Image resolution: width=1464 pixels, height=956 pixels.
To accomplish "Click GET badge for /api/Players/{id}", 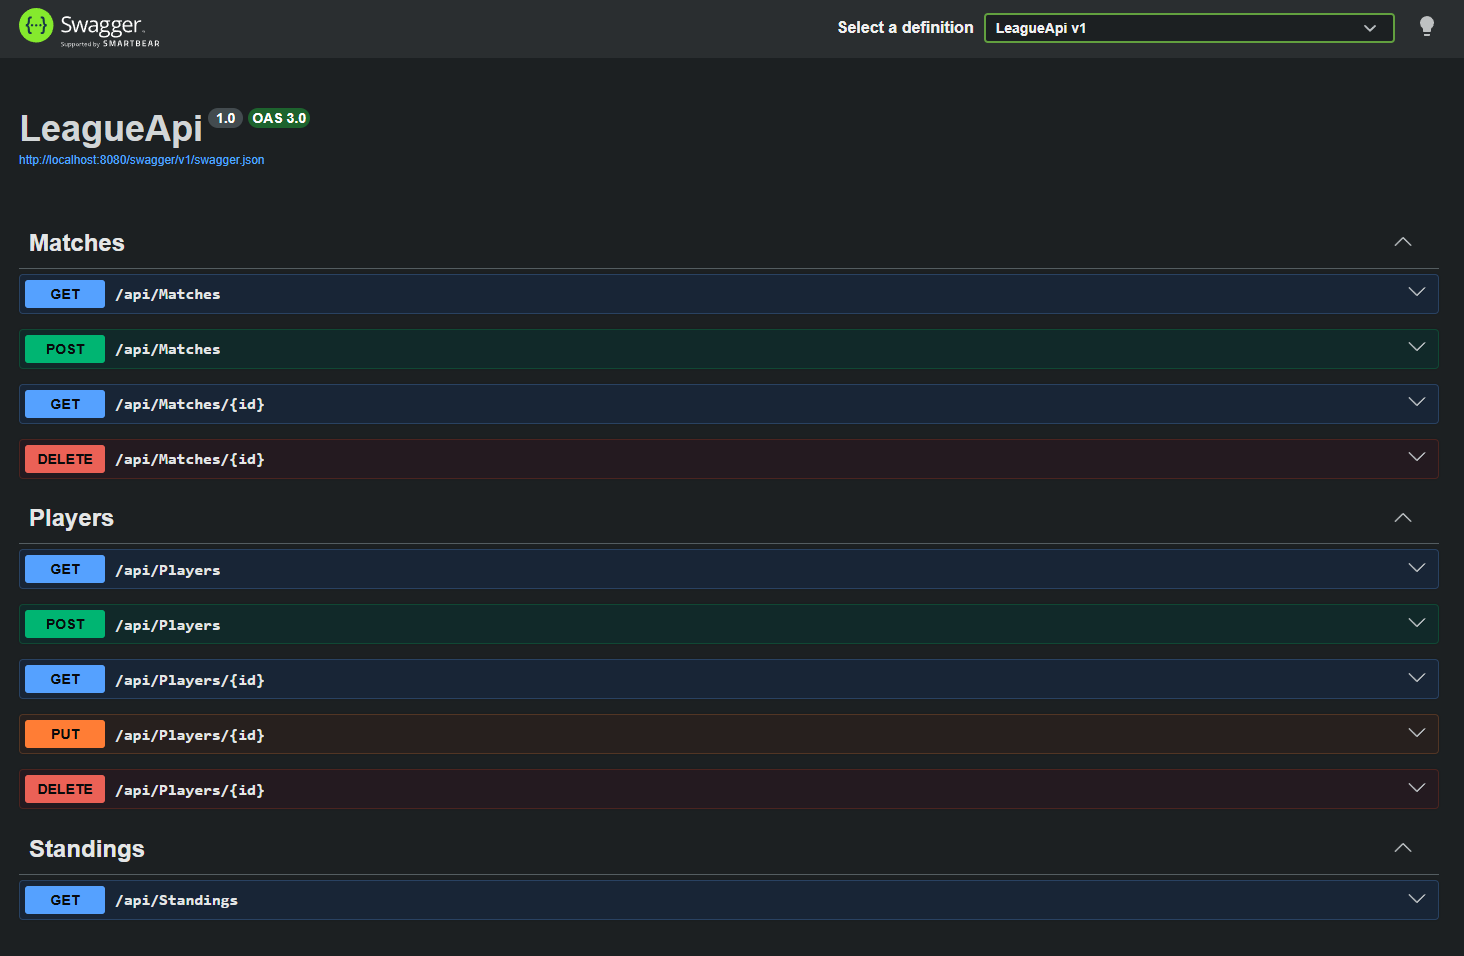I will click(65, 679).
